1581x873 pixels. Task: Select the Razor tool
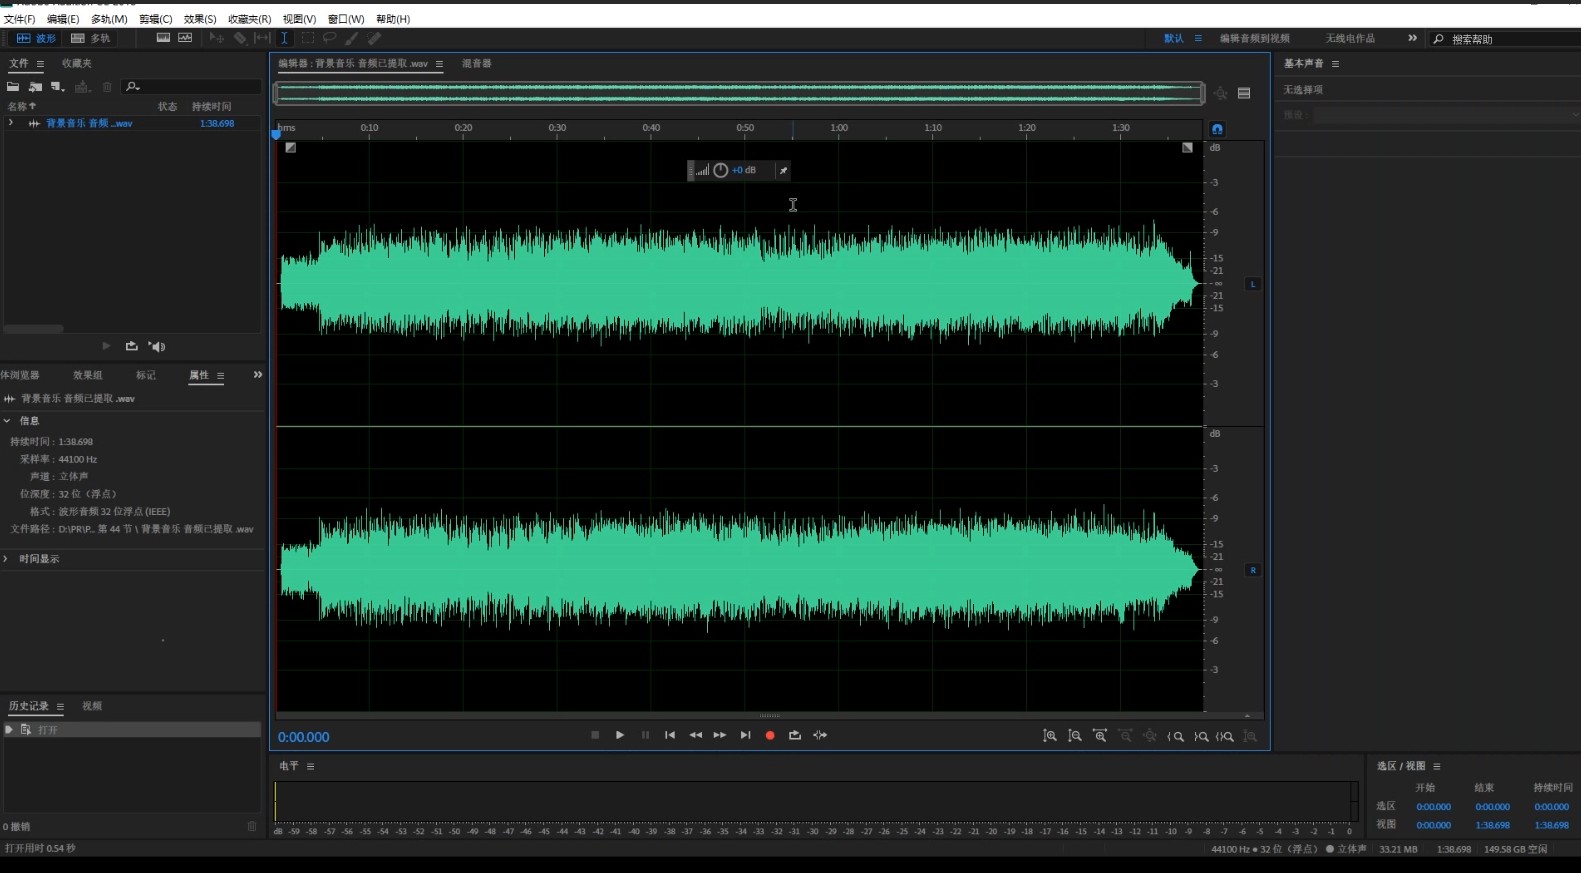coord(240,38)
